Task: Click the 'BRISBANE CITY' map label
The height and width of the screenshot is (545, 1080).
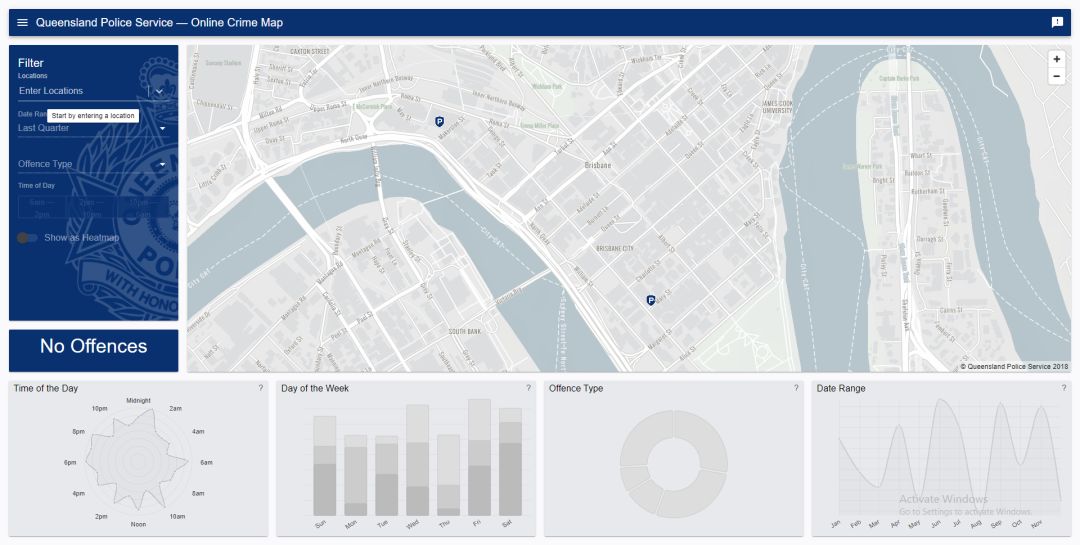Action: pyautogui.click(x=614, y=248)
